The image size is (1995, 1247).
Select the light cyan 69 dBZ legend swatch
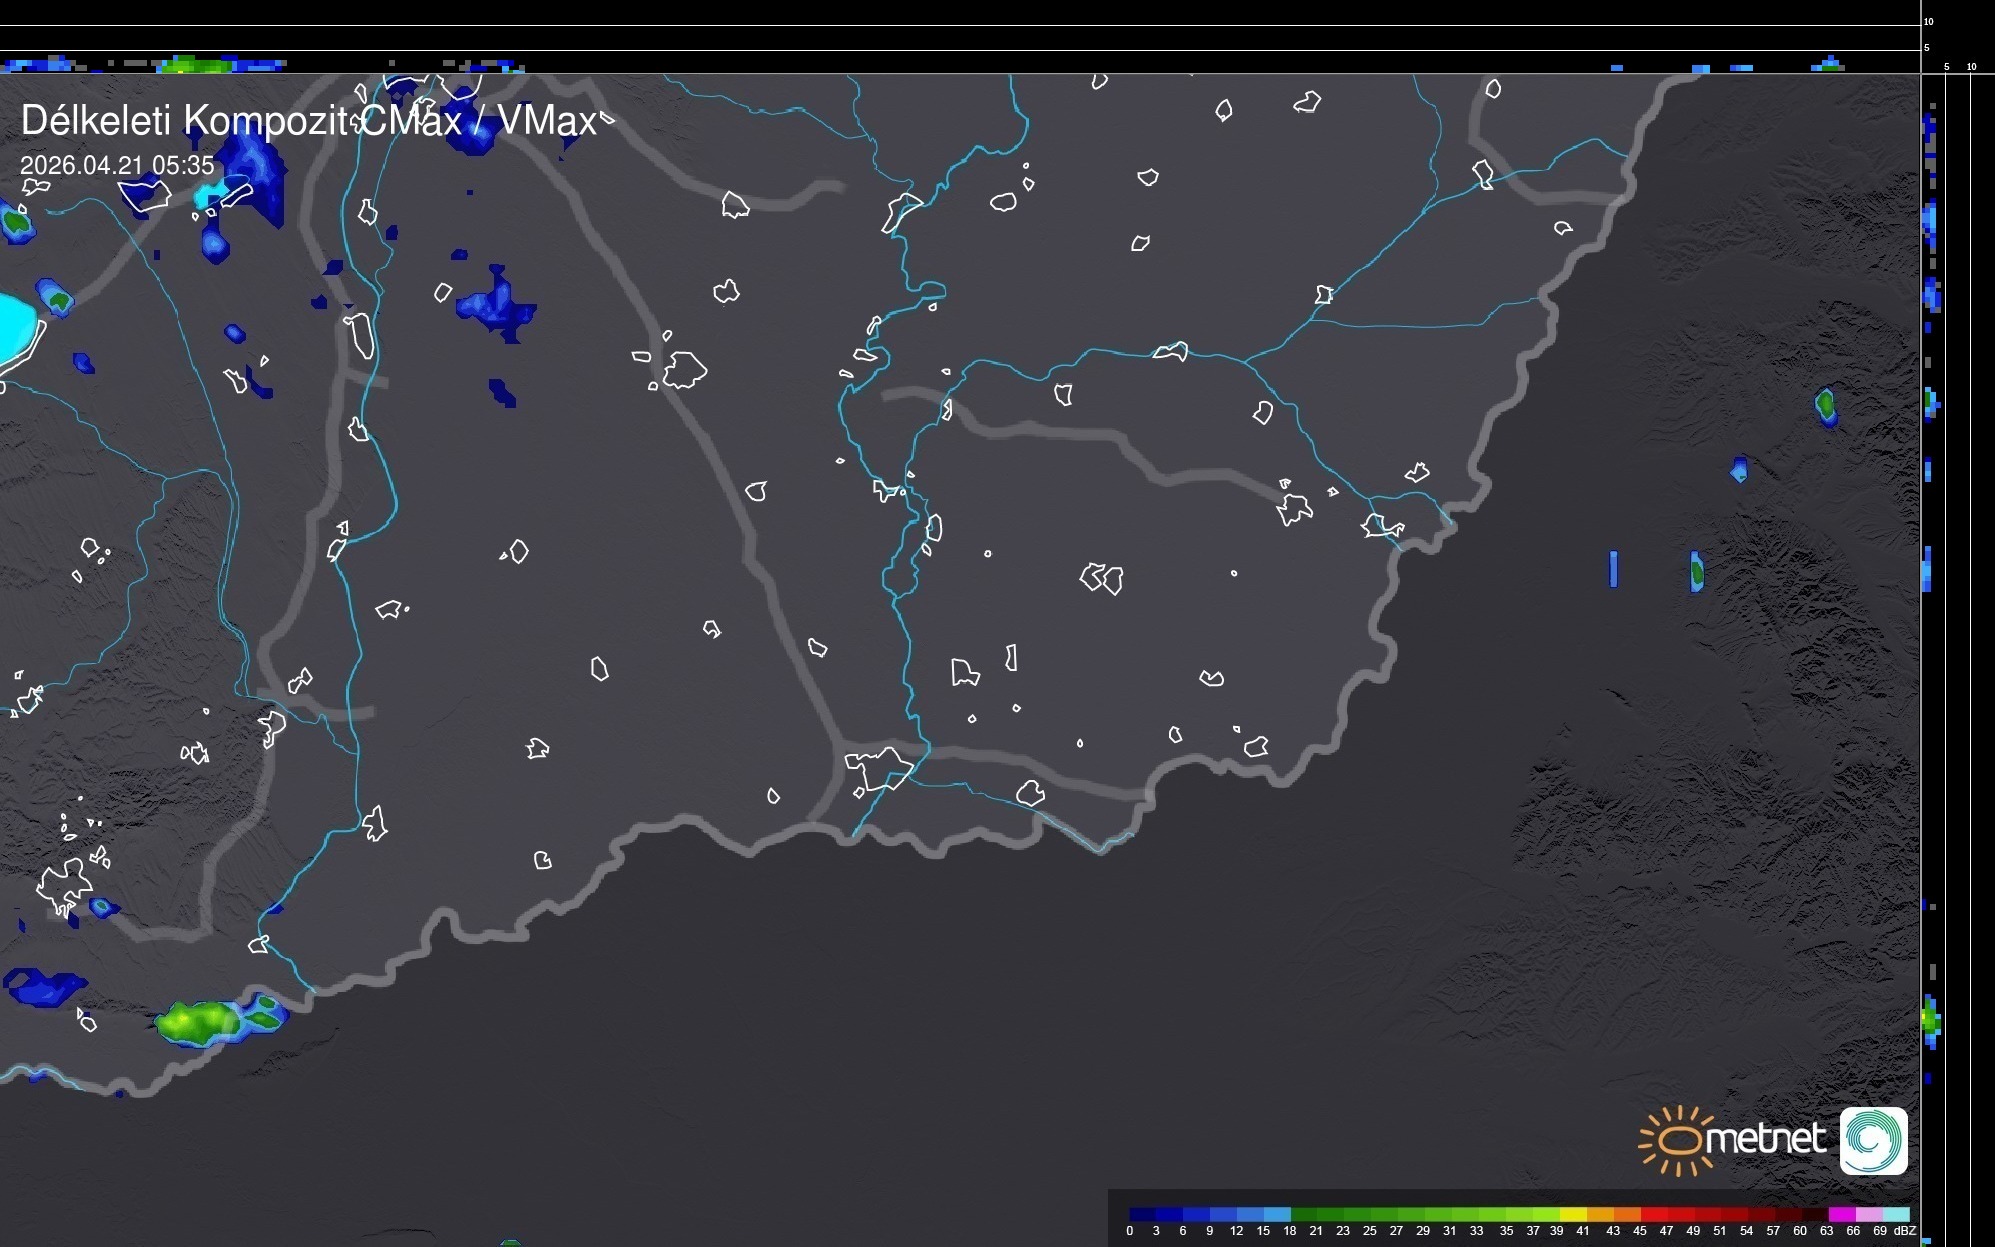pos(1896,1215)
